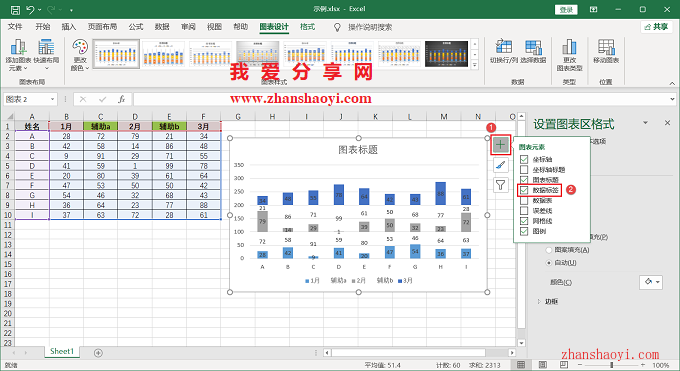Toggle the 数据标签 checkbox
The image size is (680, 371).
point(524,190)
